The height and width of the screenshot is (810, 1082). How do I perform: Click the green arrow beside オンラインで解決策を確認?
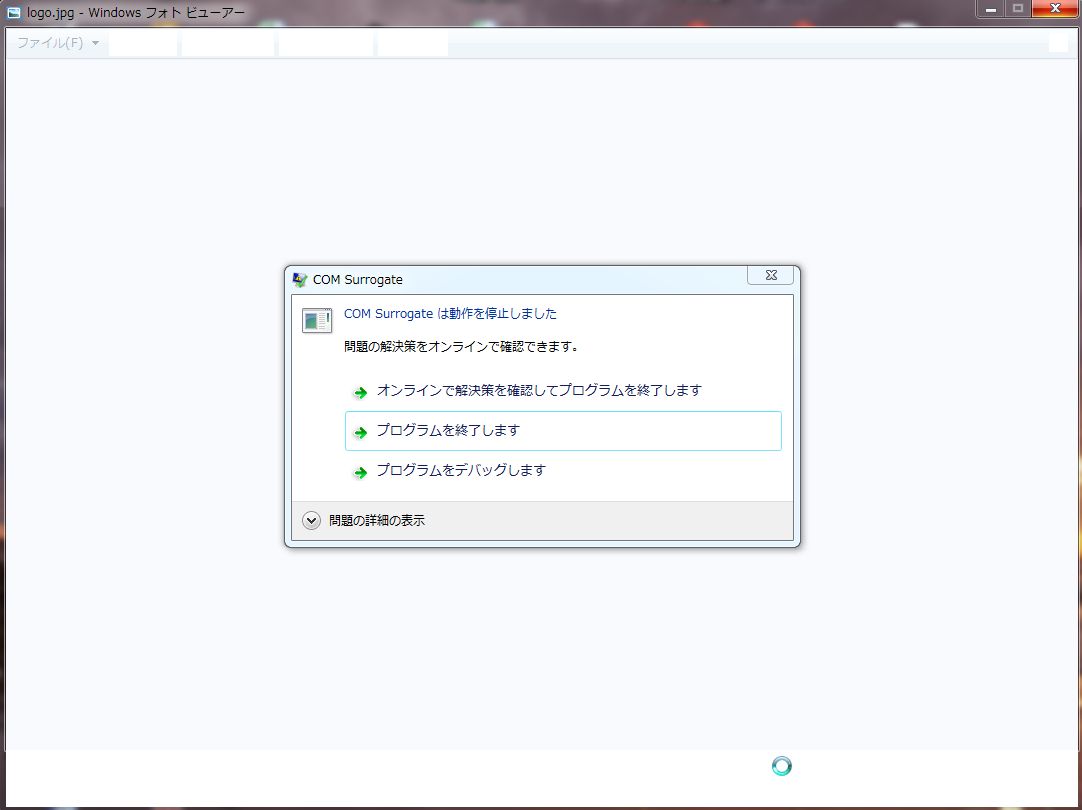360,393
